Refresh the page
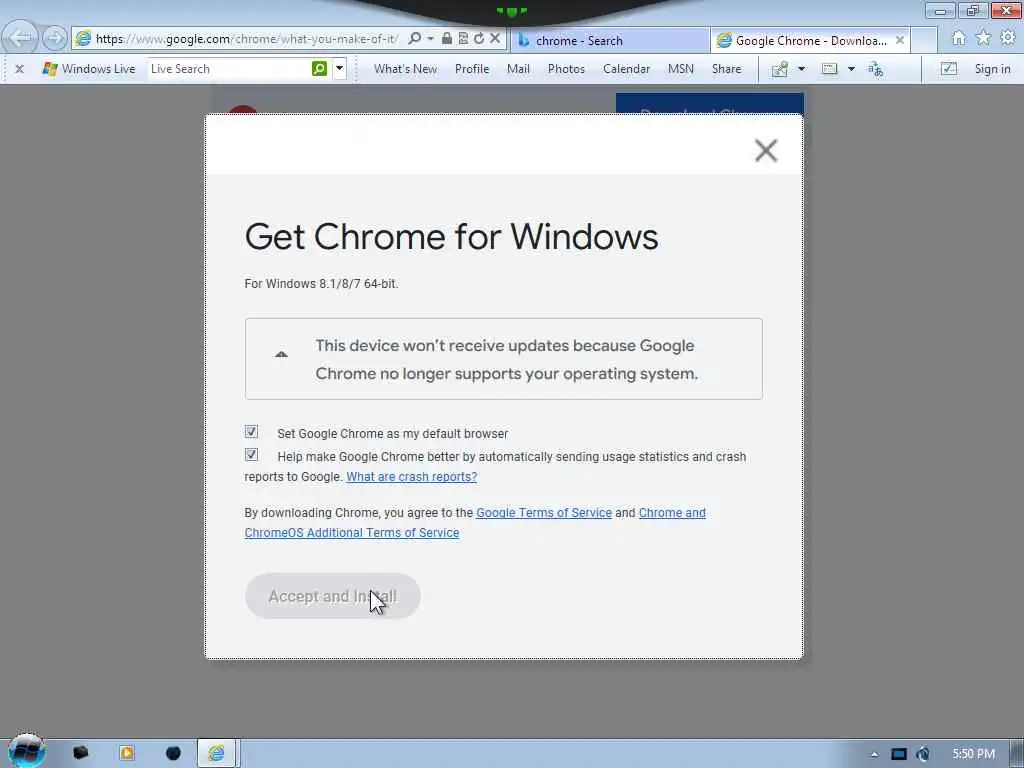 click(x=479, y=39)
